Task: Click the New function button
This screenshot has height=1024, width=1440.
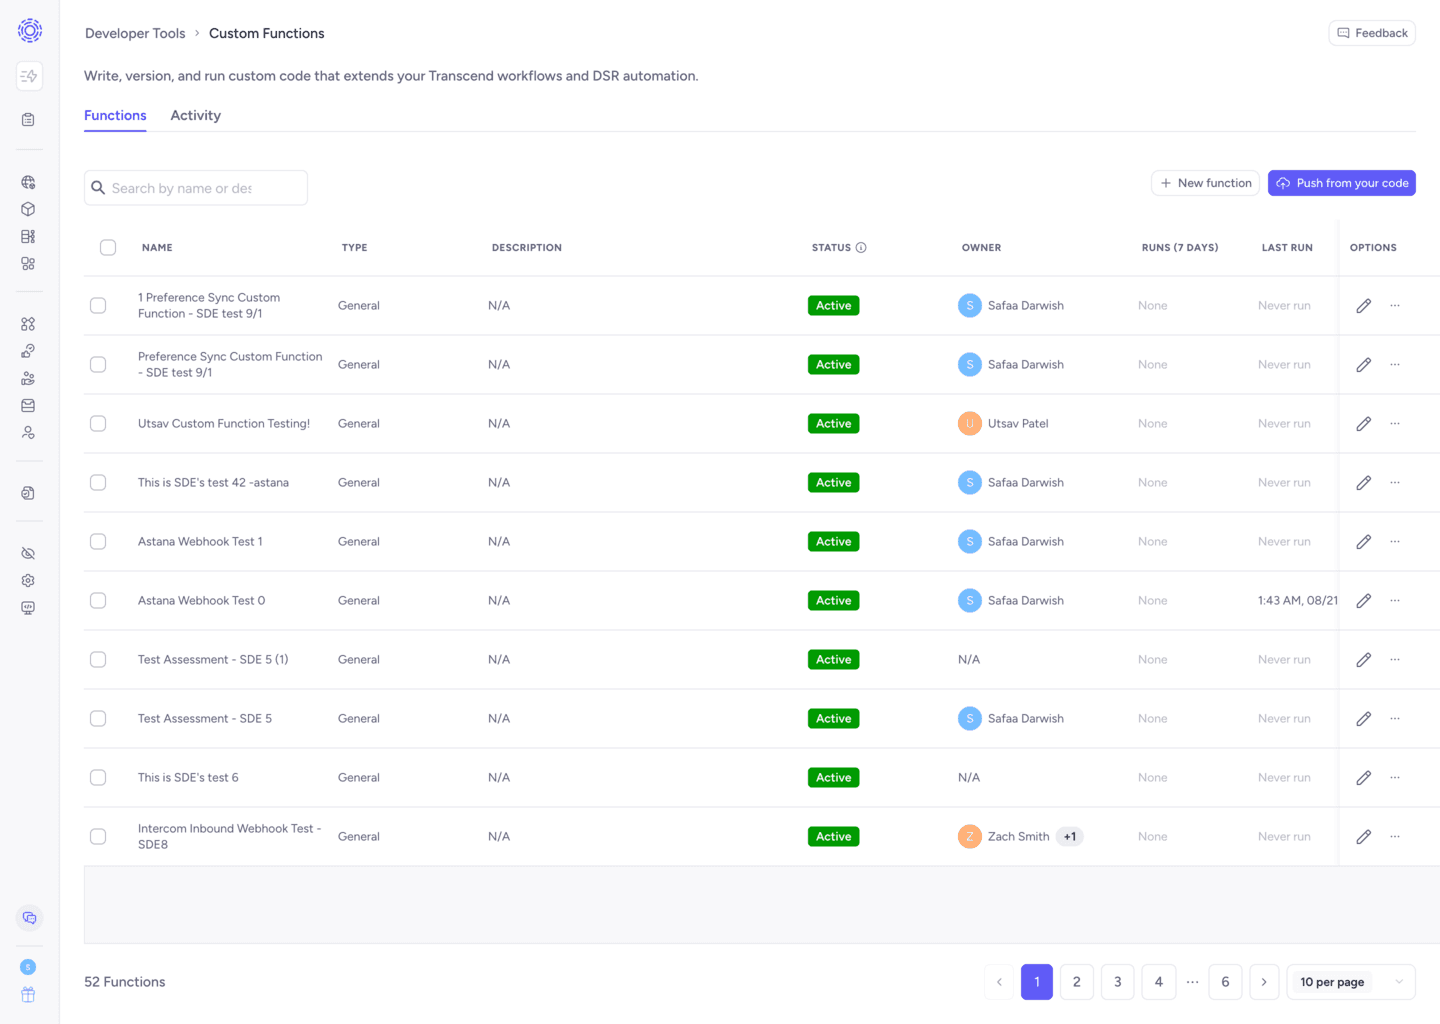Action: [1205, 183]
